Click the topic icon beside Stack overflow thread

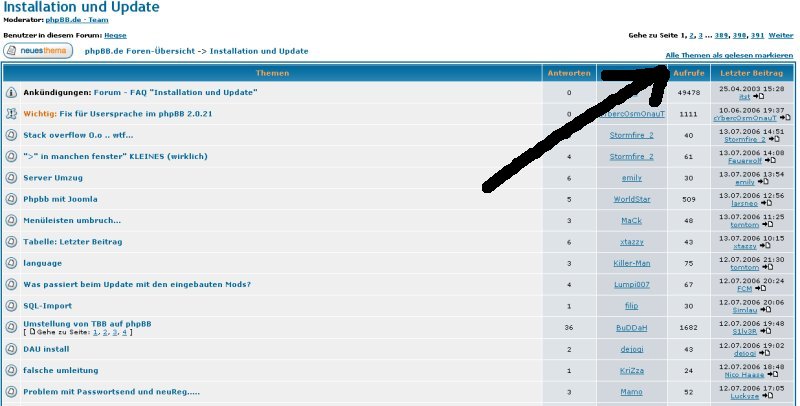(x=11, y=135)
